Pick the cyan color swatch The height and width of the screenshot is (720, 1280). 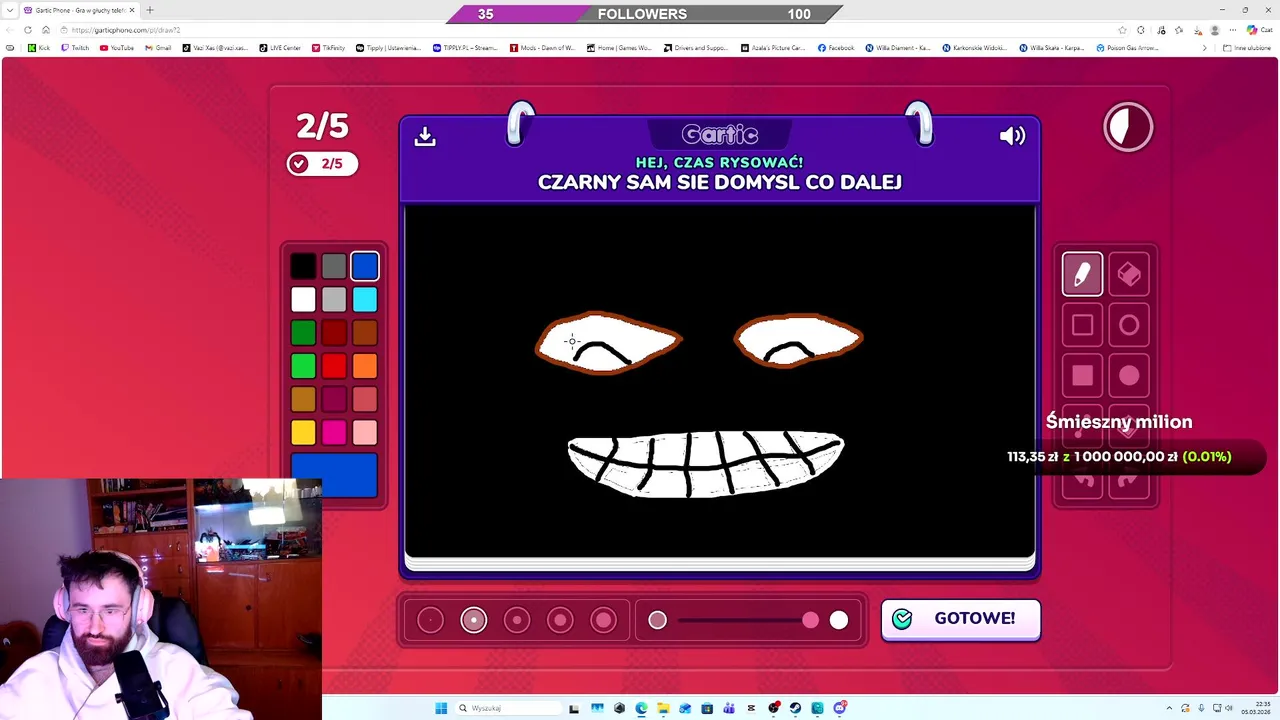[365, 299]
